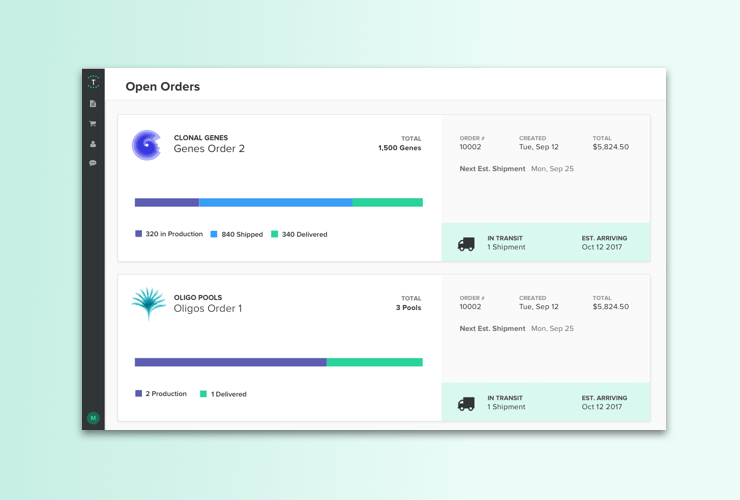
Task: Click the green M user avatar
Action: [93, 418]
